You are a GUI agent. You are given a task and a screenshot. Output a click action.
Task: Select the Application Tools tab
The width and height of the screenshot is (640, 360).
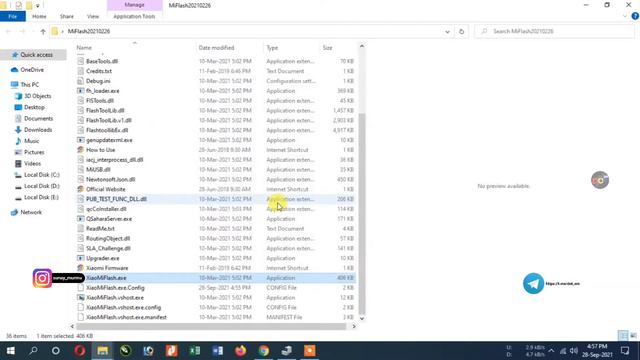pyautogui.click(x=134, y=16)
